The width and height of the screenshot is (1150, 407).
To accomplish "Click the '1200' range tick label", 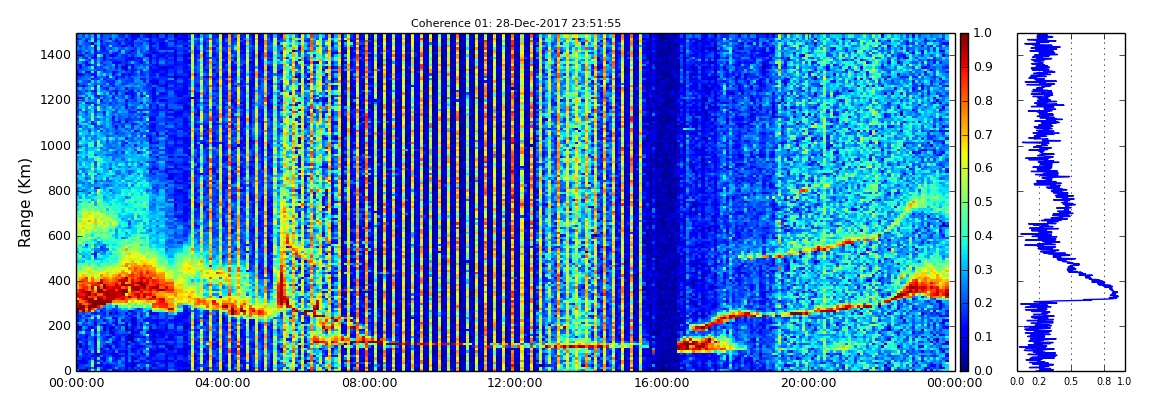I will click(57, 100).
